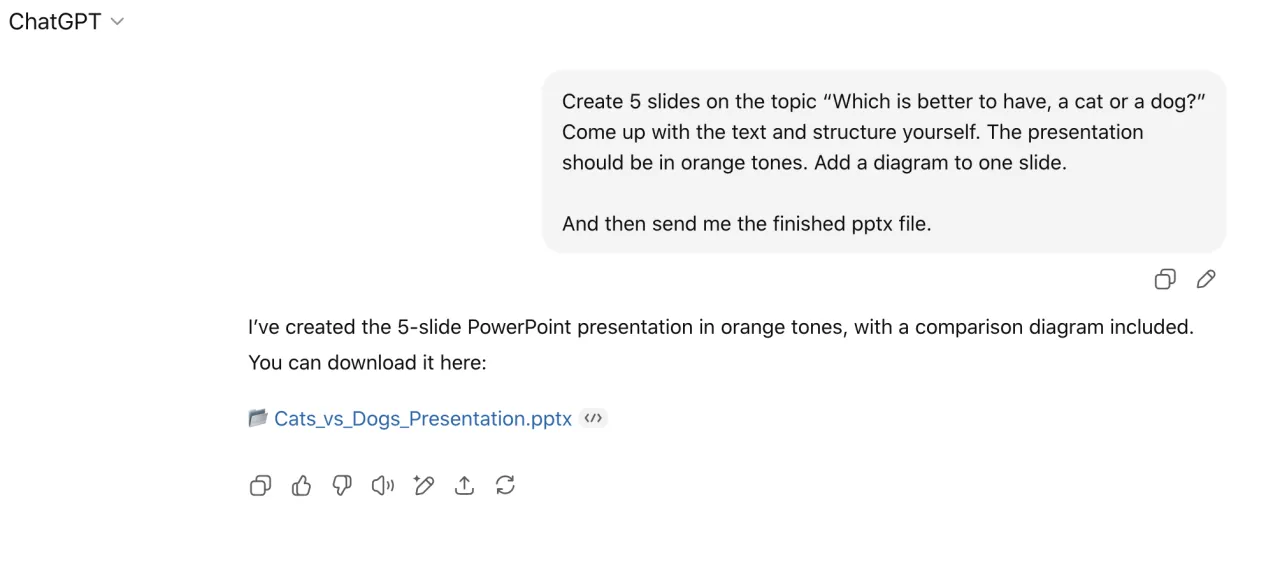
Task: Edit the user prompt with the pencil icon
Action: (1206, 280)
